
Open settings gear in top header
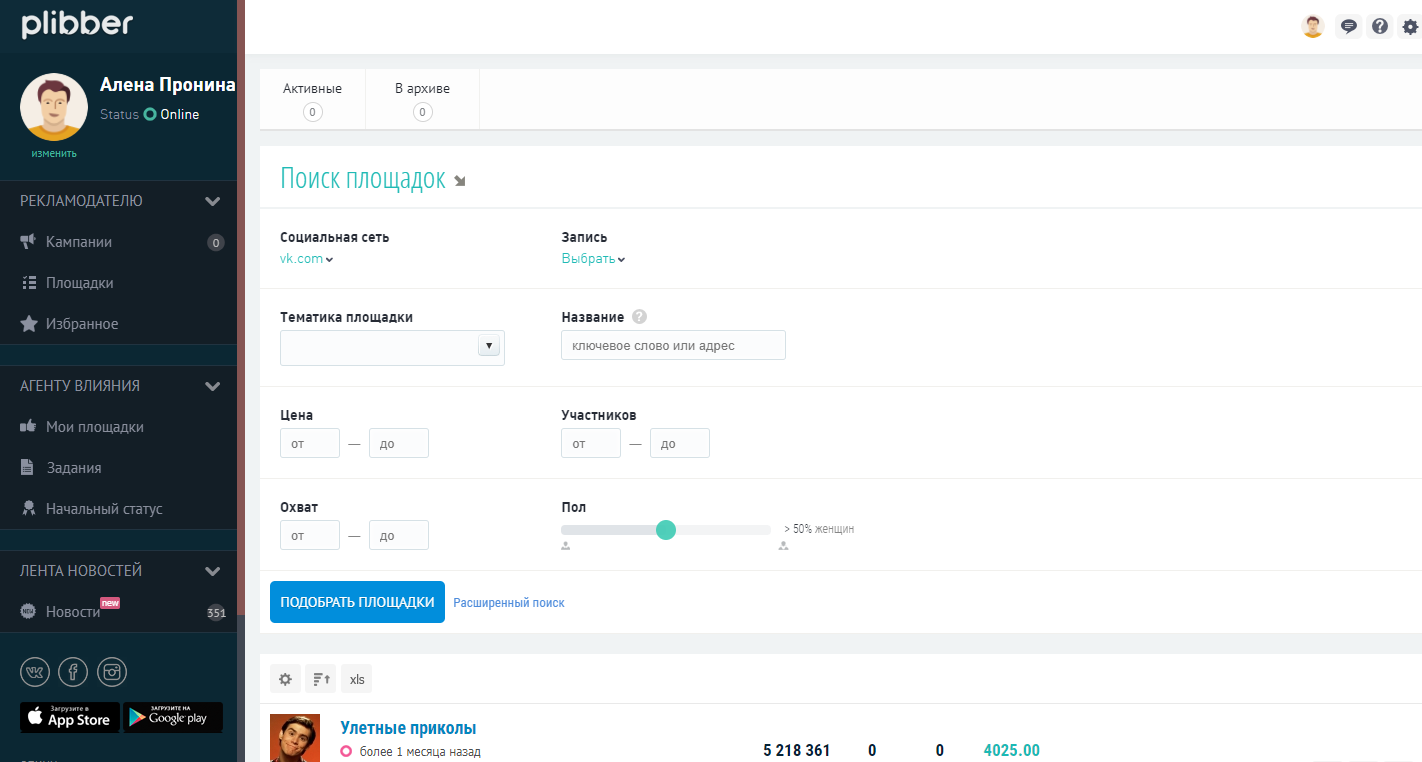click(1410, 27)
